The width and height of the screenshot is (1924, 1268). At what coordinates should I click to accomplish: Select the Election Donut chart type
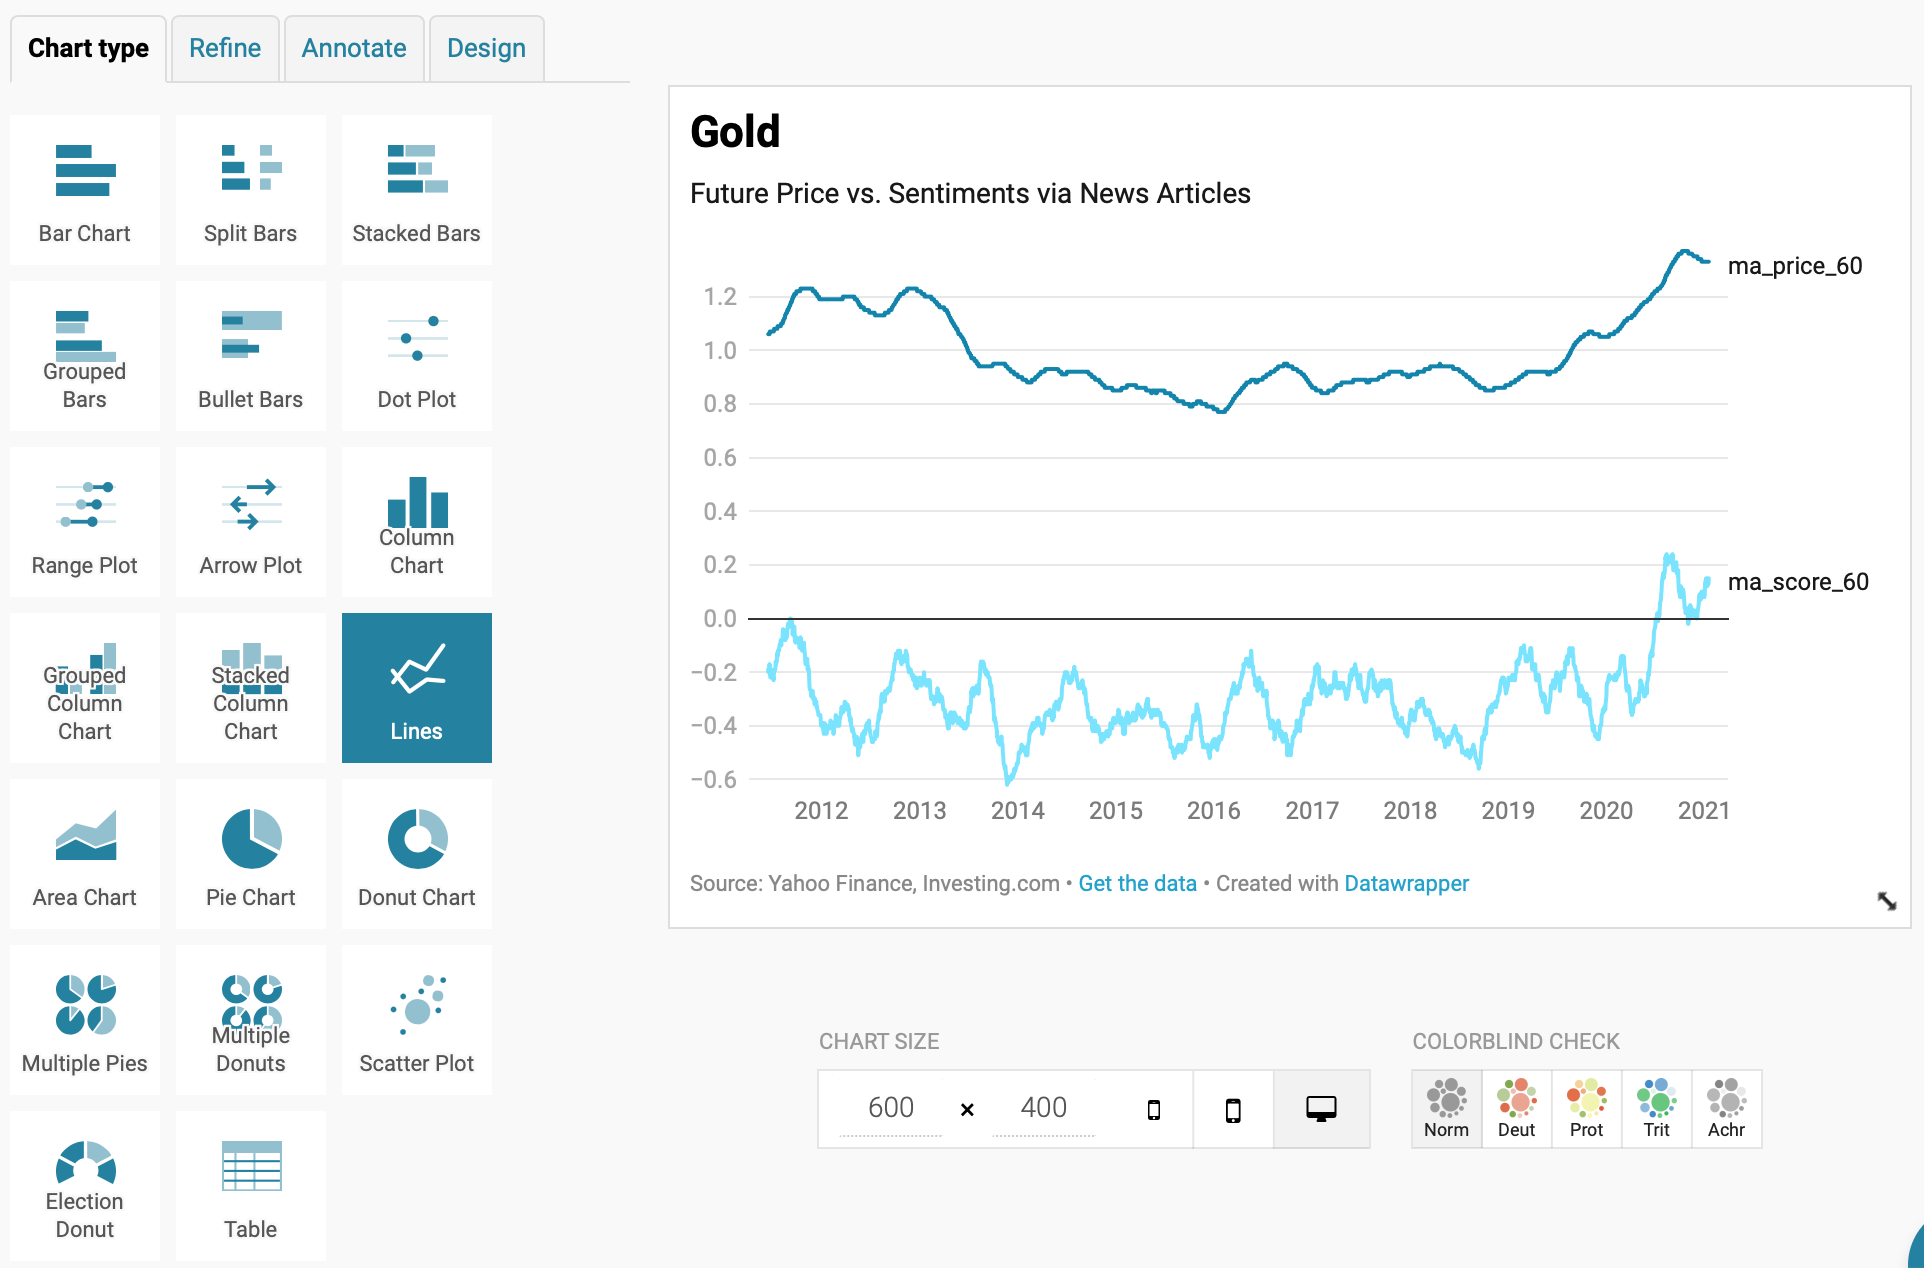pos(85,1186)
